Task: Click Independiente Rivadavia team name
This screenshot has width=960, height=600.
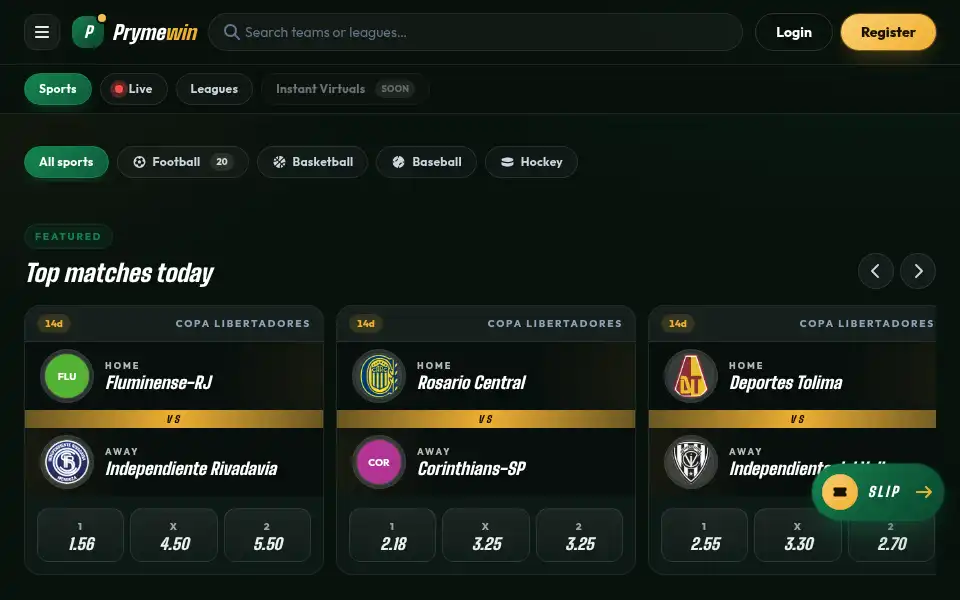Action: tap(191, 468)
